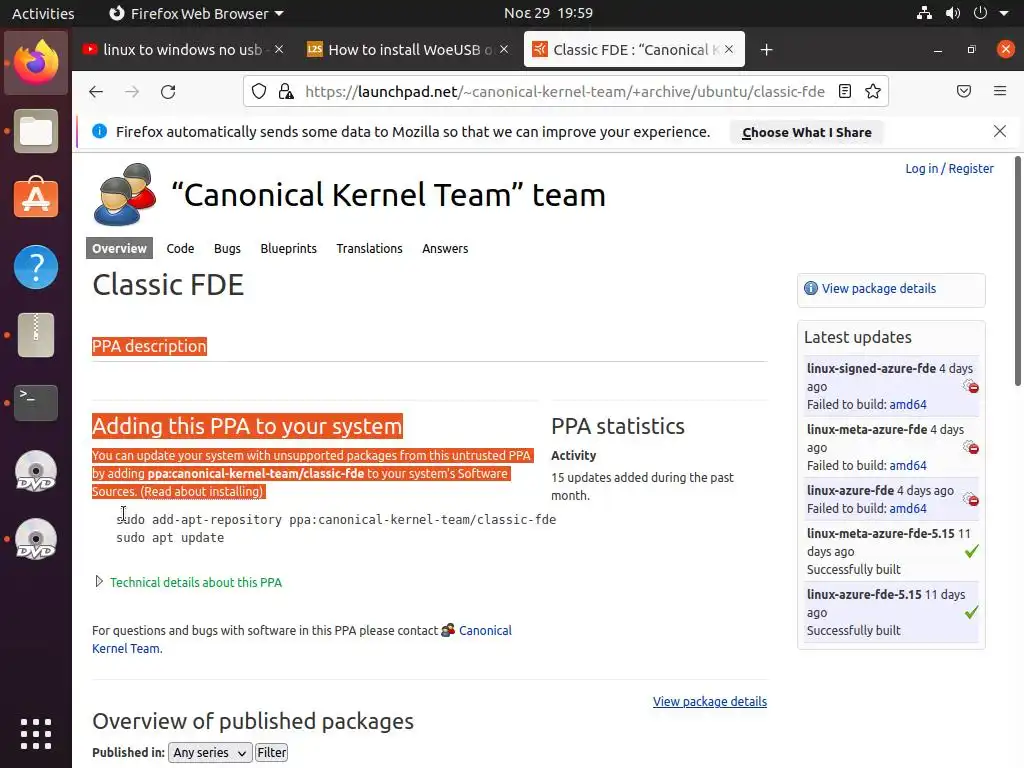Open the Terminal from the dock

click(36, 402)
